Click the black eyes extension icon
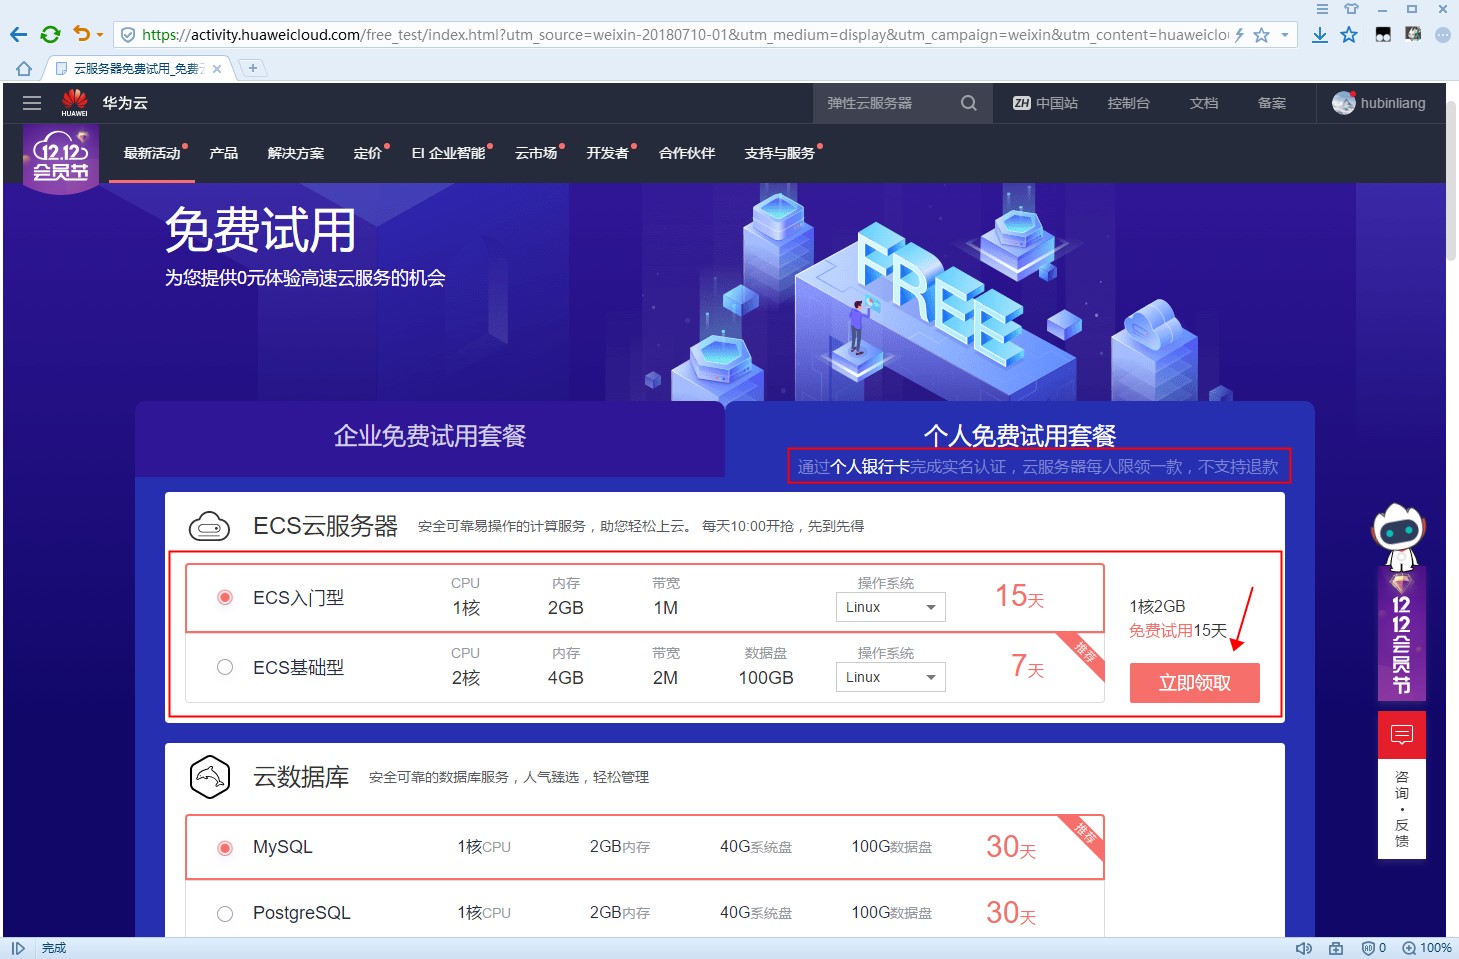The image size is (1459, 959). (x=1383, y=35)
